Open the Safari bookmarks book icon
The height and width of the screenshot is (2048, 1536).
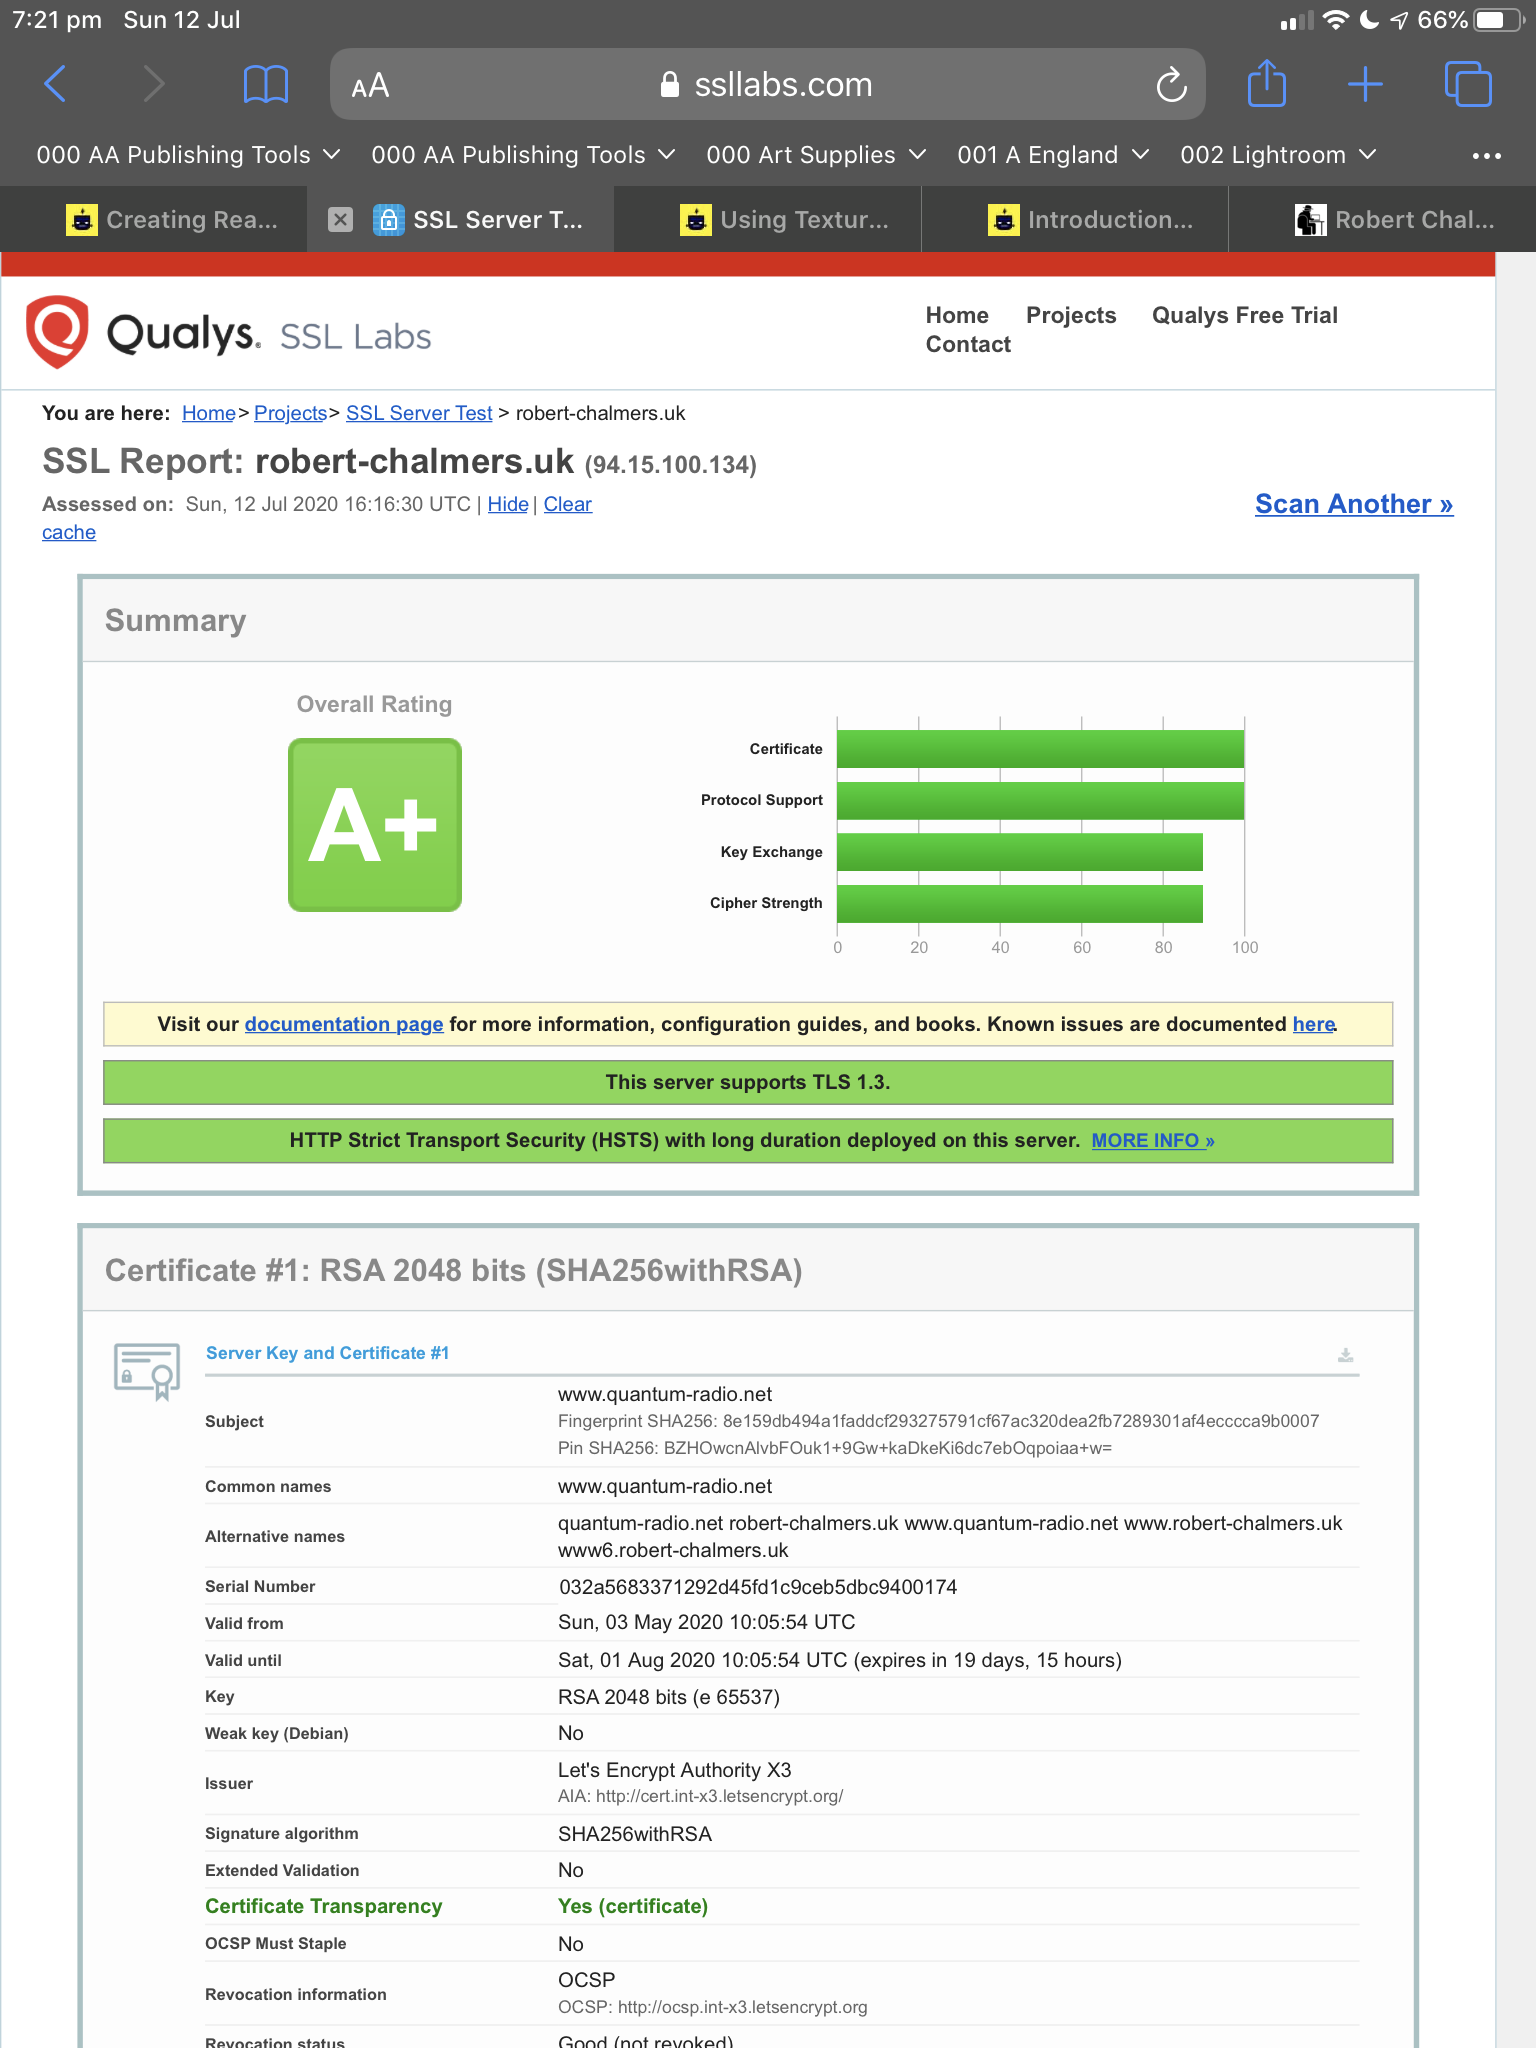(266, 84)
